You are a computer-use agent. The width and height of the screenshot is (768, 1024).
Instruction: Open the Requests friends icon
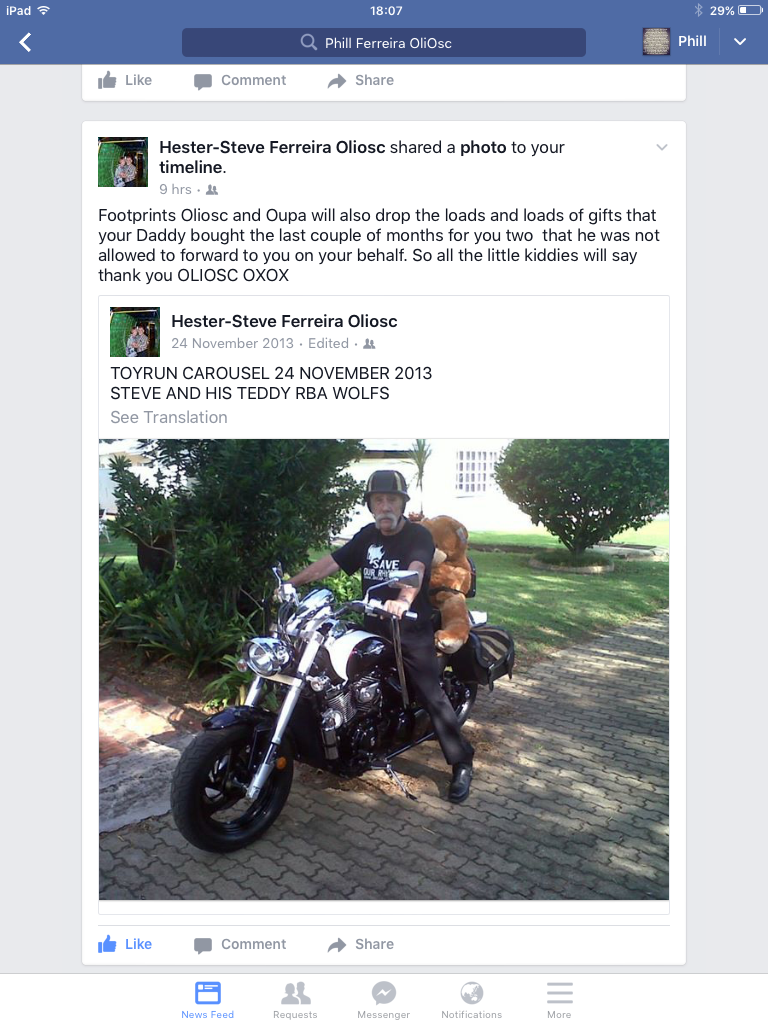[x=295, y=993]
